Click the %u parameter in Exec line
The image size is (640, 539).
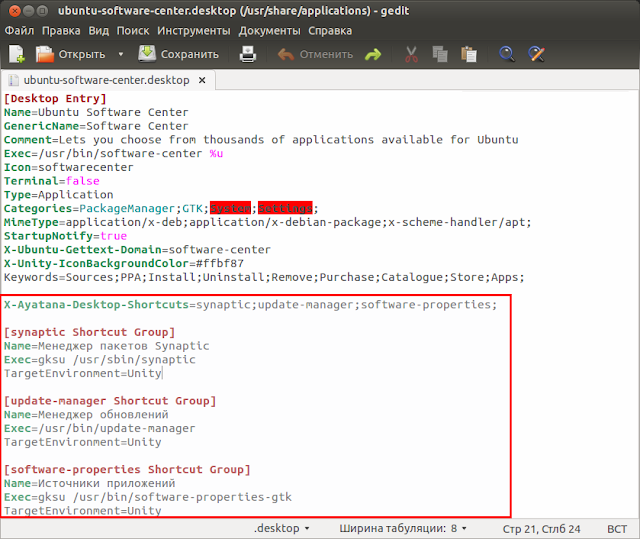(x=216, y=153)
